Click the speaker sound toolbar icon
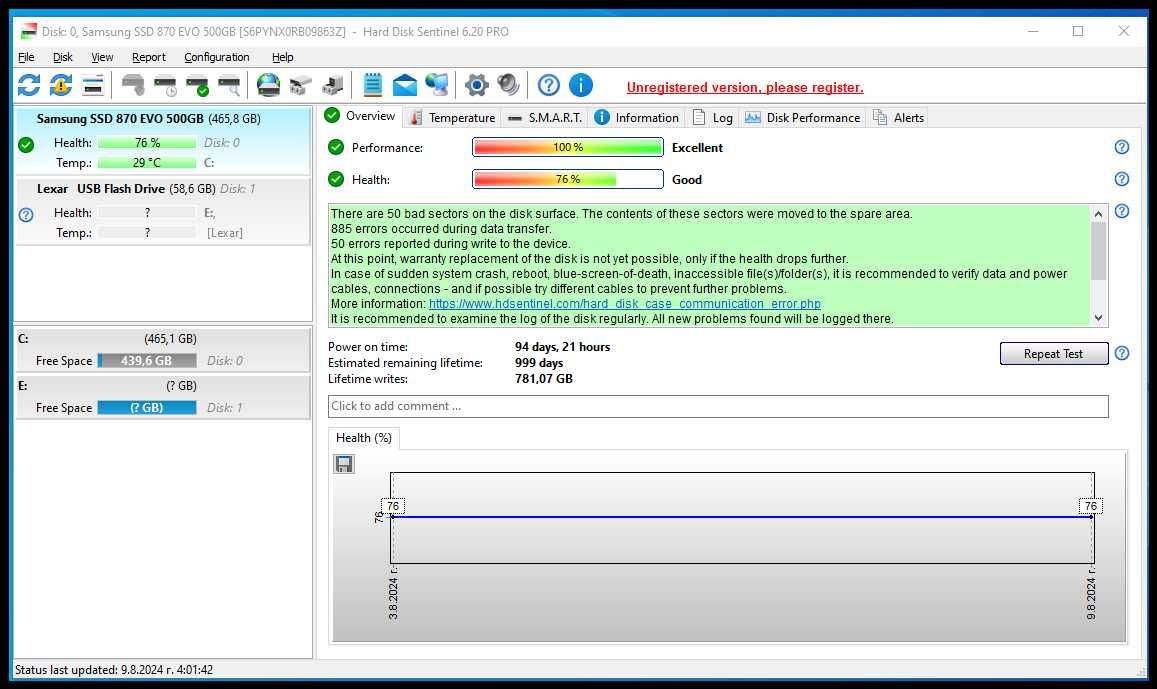 click(x=508, y=86)
